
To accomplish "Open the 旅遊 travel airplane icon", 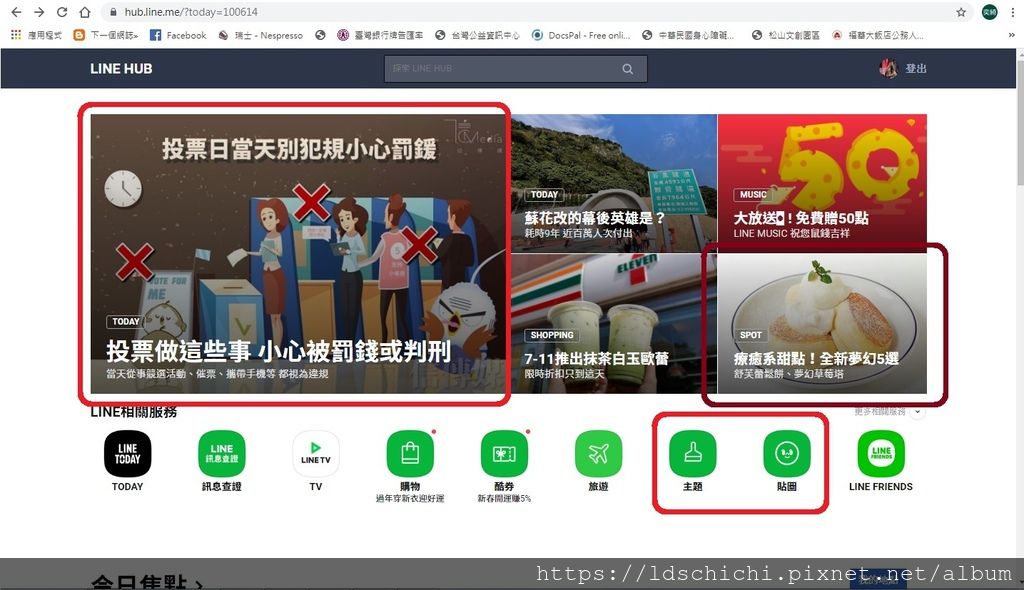I will 598,453.
